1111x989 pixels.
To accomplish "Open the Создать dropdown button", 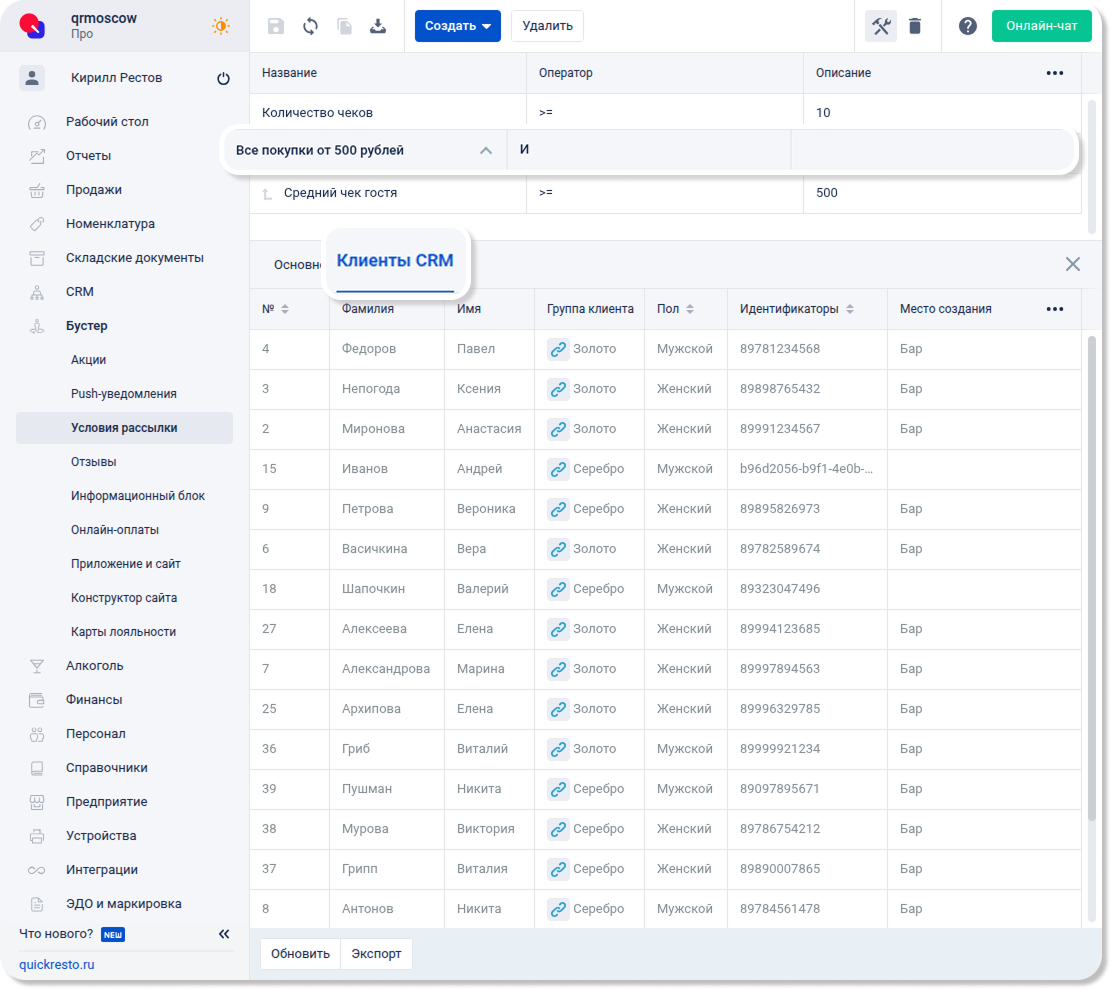I will pos(457,26).
